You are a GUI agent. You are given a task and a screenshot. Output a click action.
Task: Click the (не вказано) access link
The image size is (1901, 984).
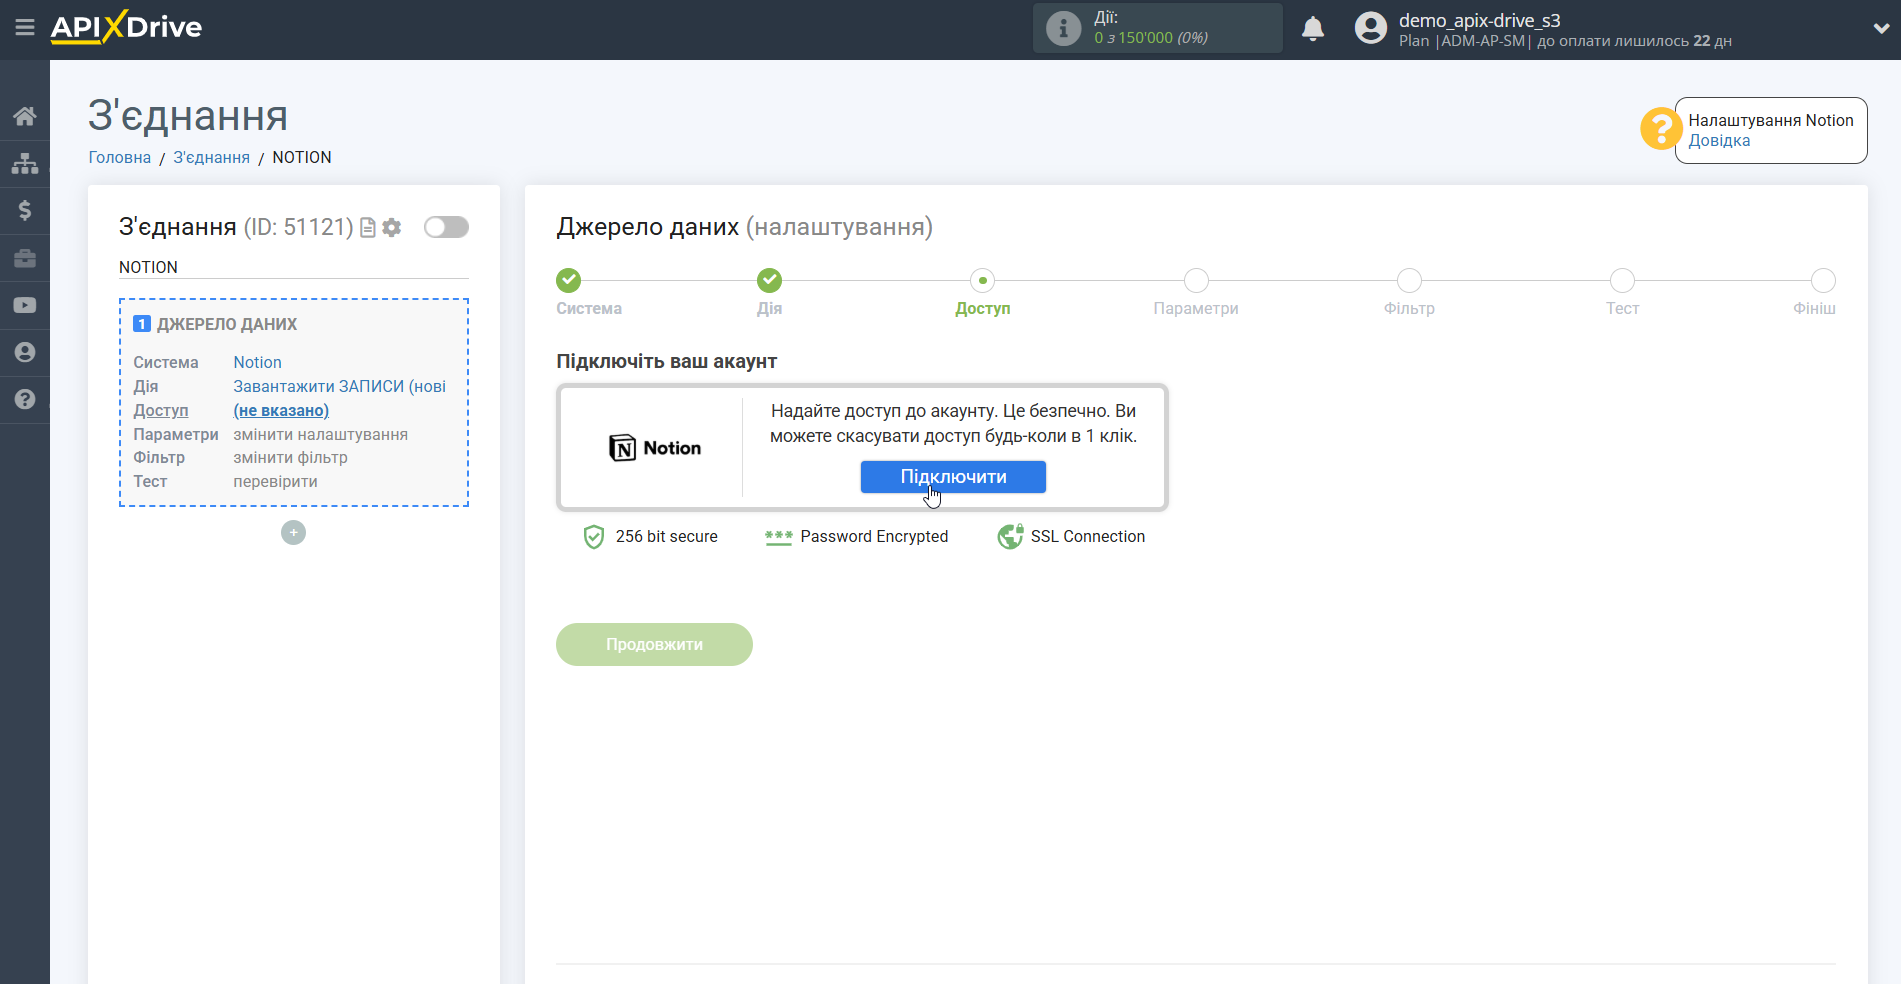(x=281, y=410)
